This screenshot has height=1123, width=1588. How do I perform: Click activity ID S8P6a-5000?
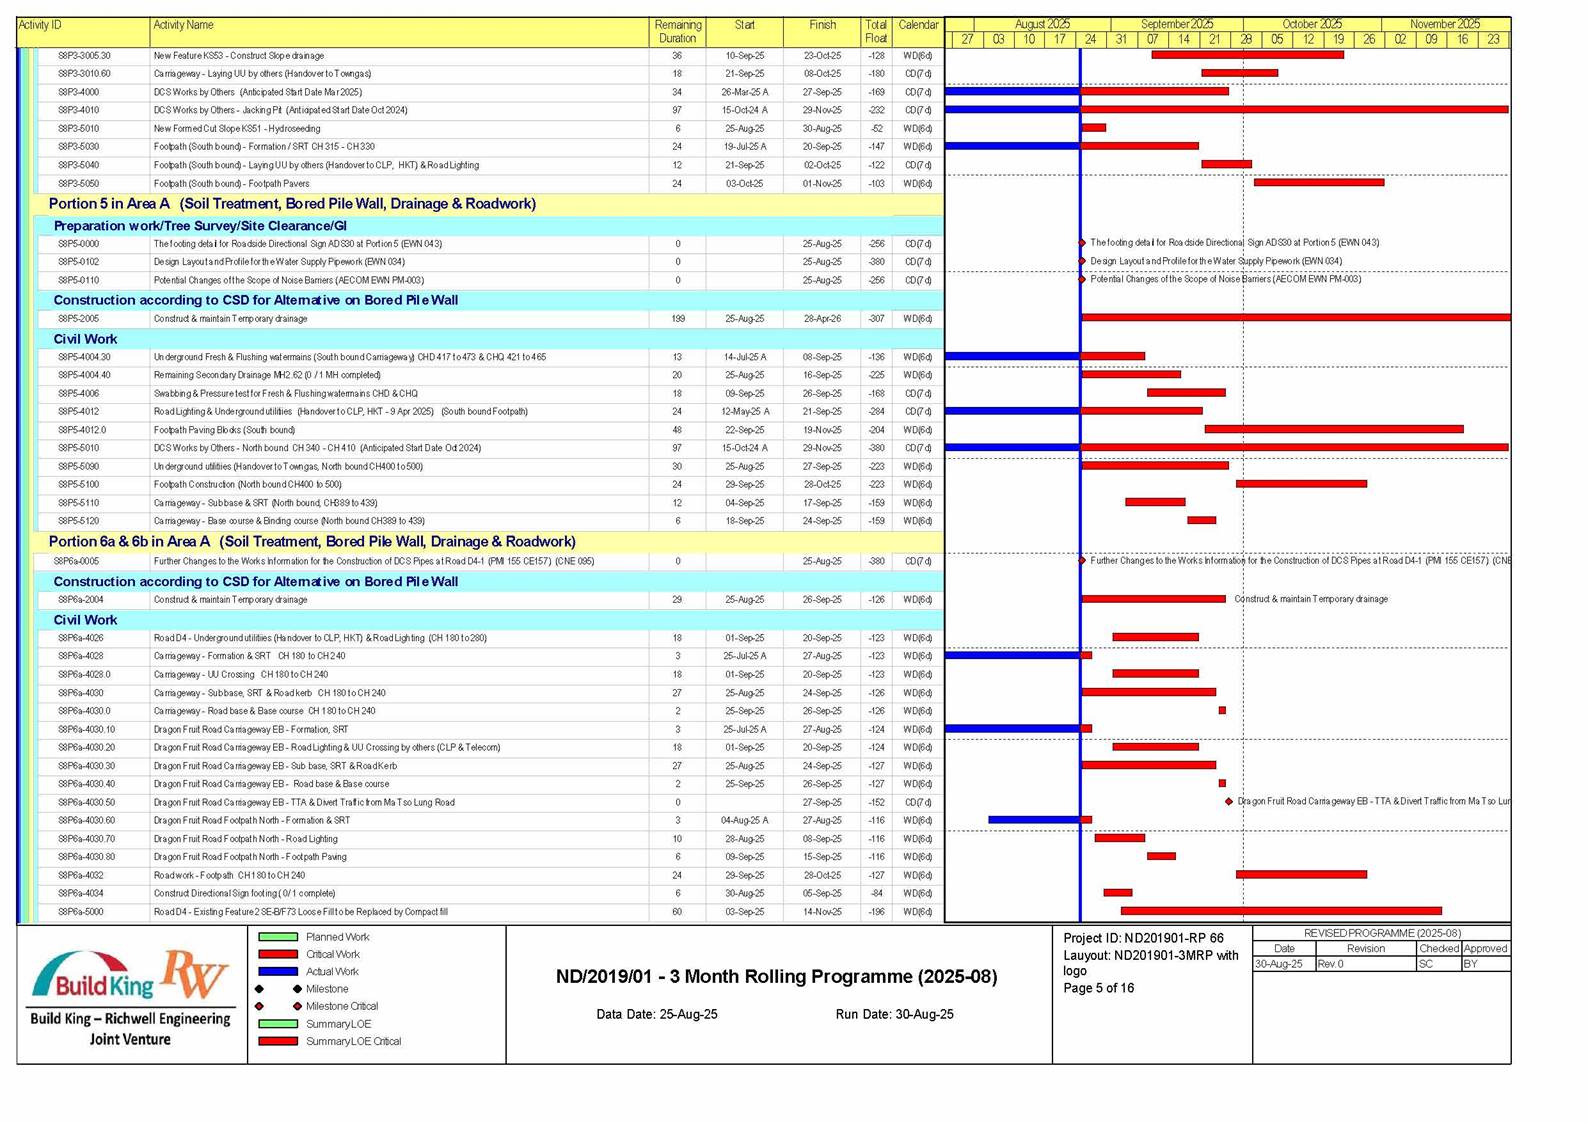pyautogui.click(x=80, y=912)
